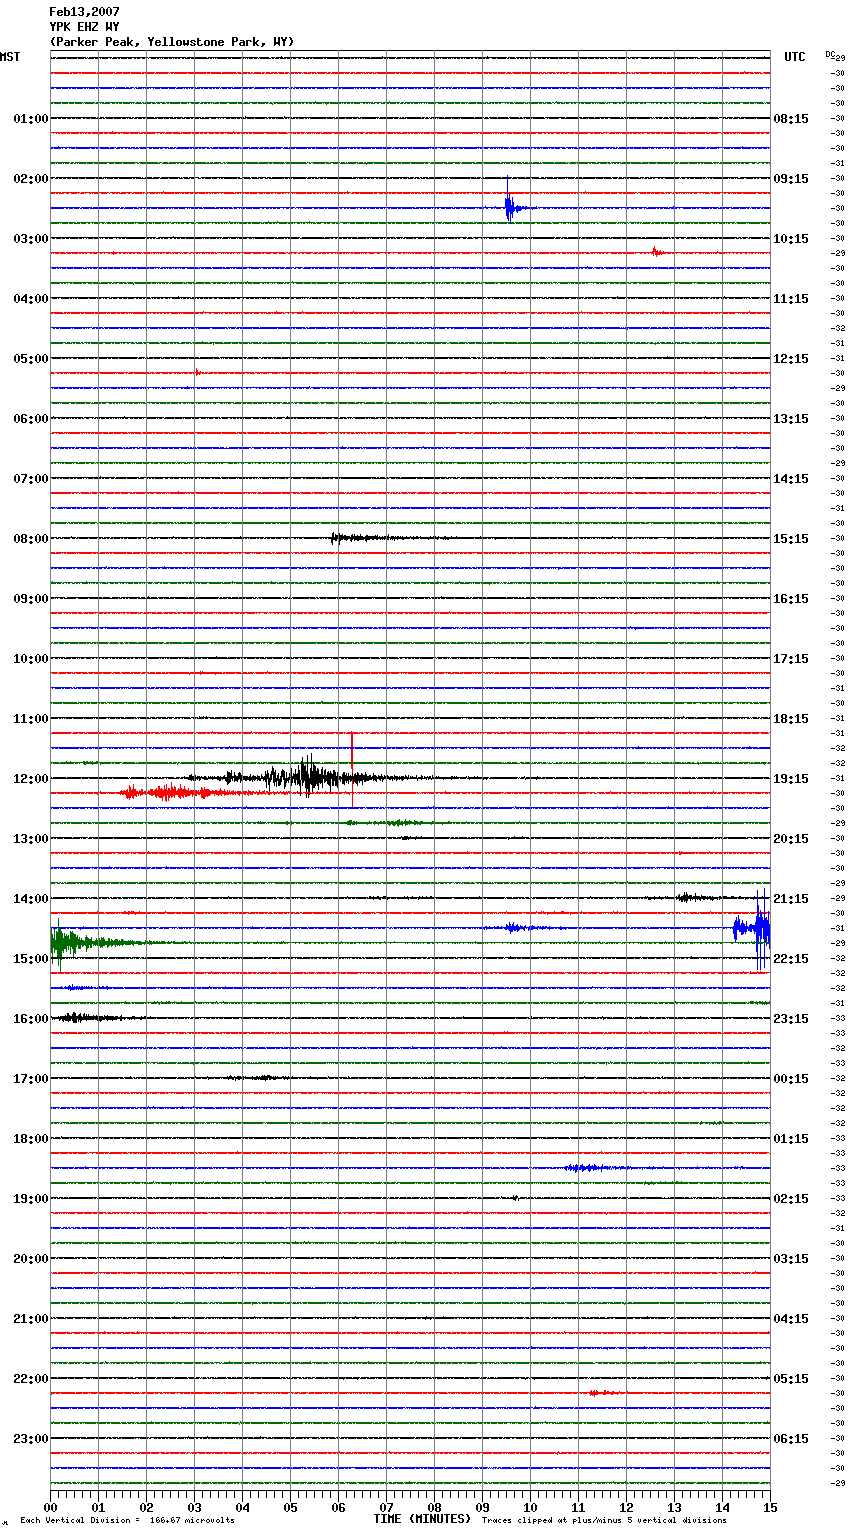Click the MST time label 14:00
Screen dimensions: 850x1534
click(x=31, y=899)
